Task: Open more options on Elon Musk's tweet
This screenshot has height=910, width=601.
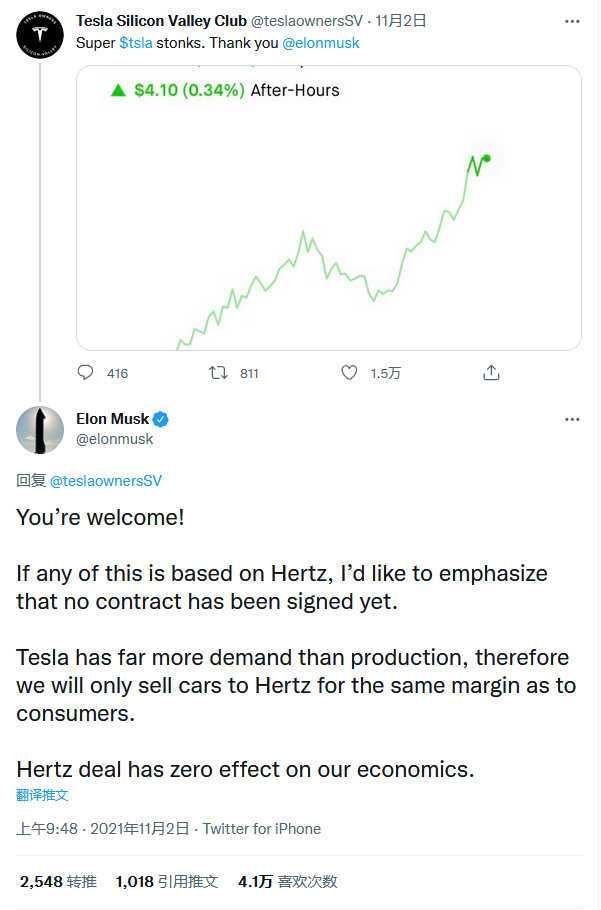Action: click(x=571, y=419)
